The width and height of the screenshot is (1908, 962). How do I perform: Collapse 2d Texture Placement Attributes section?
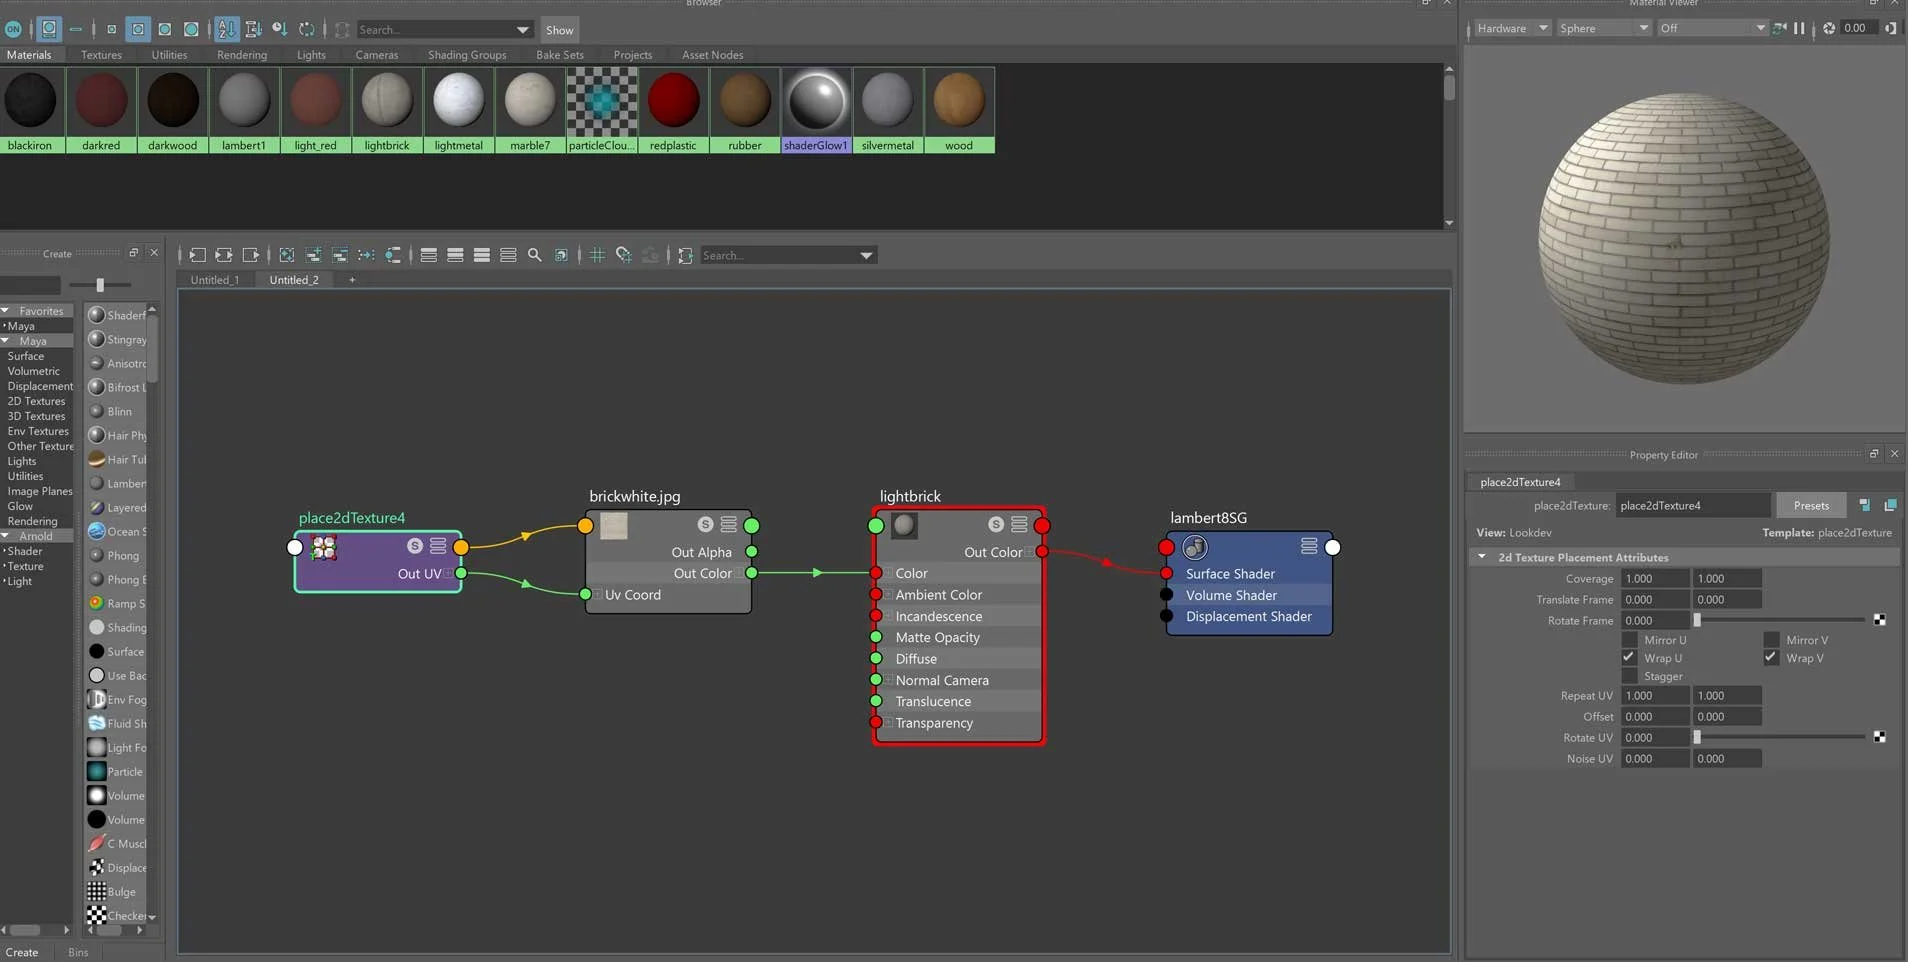[1482, 557]
